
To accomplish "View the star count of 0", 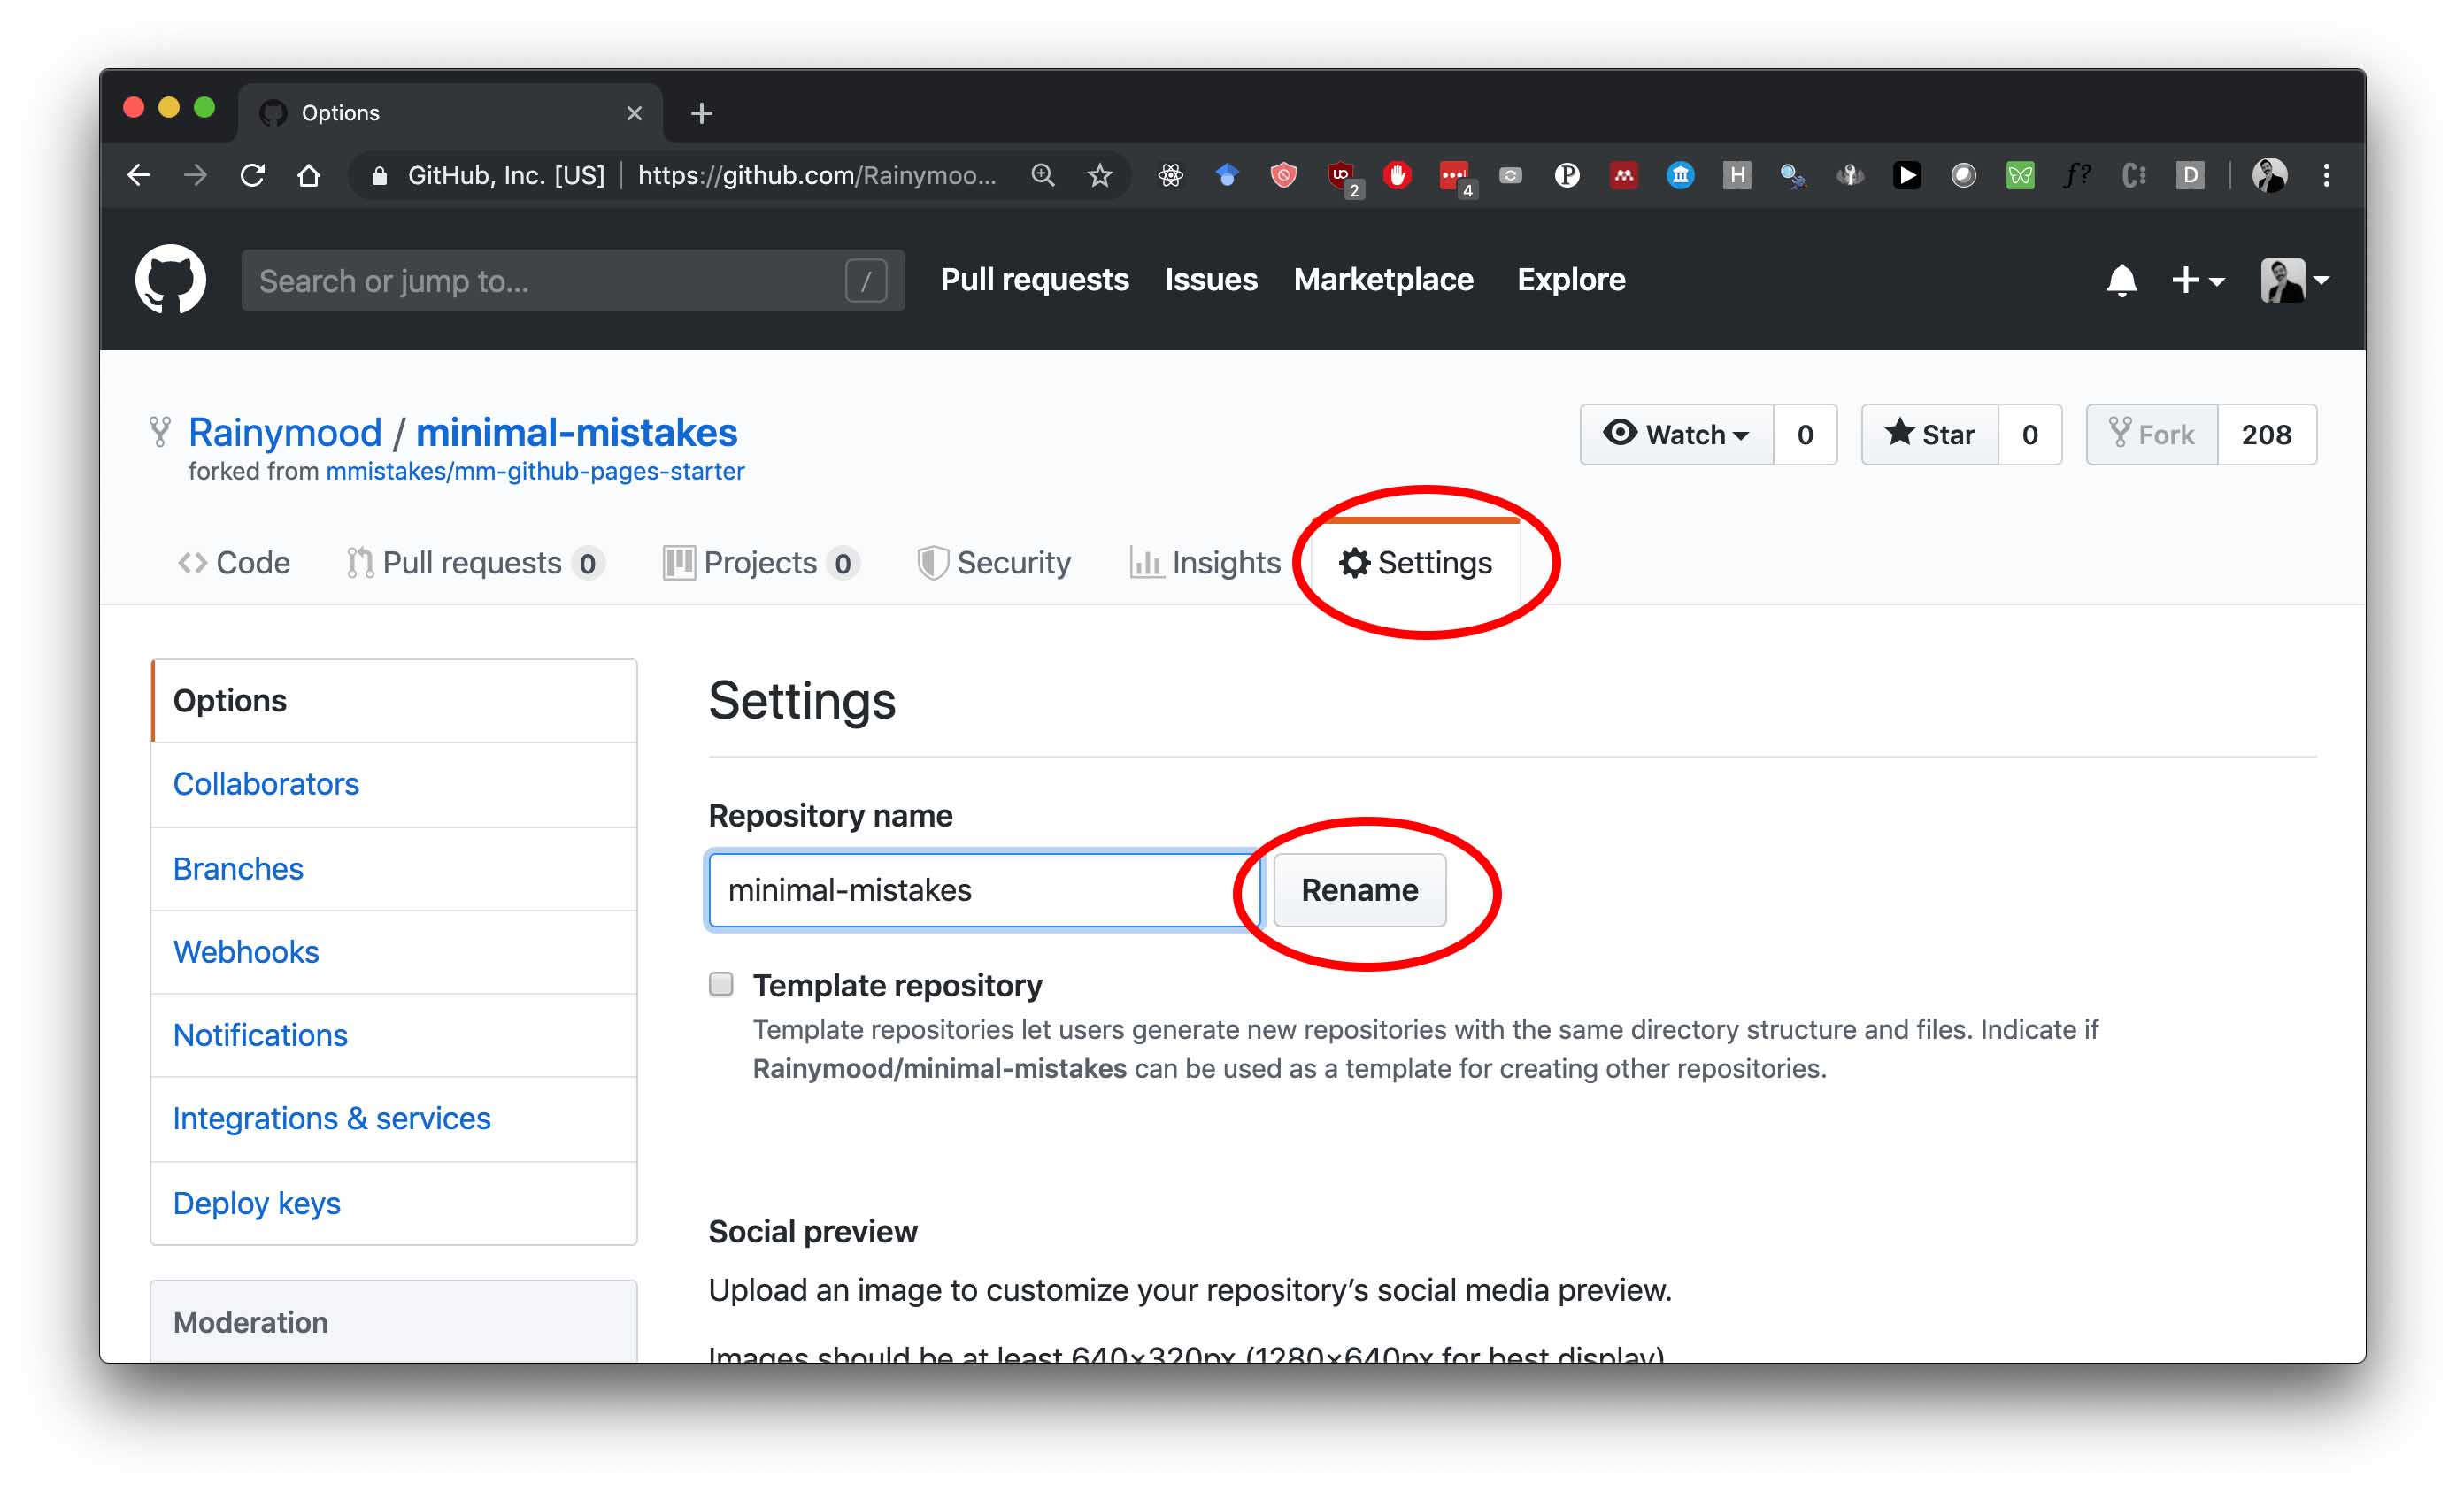I will pyautogui.click(x=2030, y=435).
